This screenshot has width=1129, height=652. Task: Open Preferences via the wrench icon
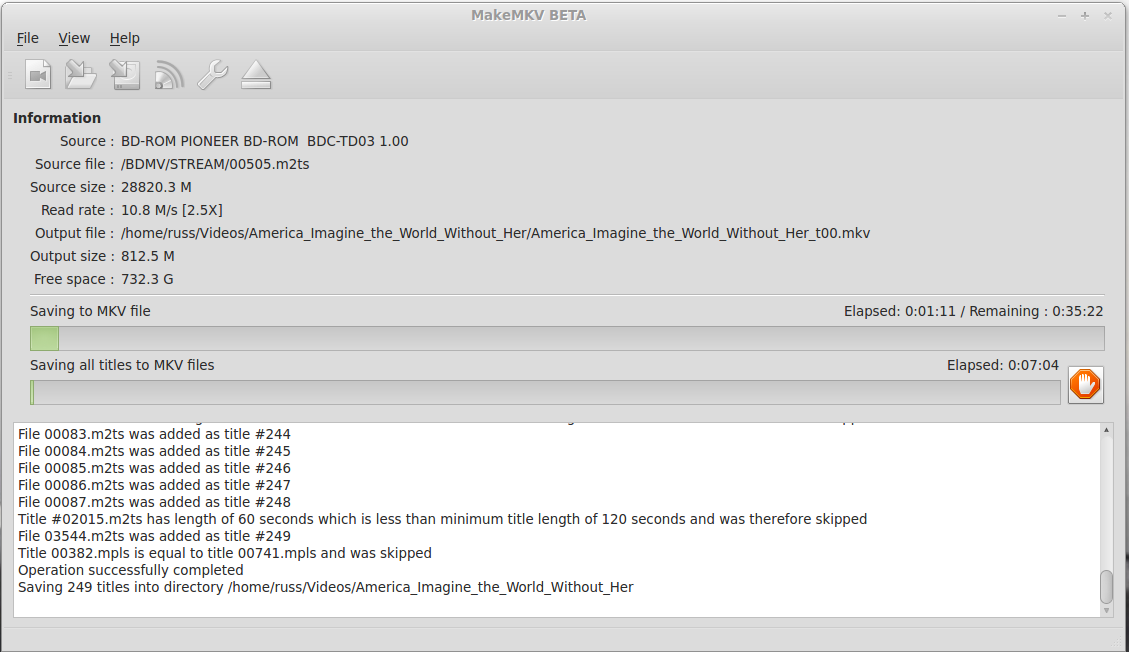212,74
